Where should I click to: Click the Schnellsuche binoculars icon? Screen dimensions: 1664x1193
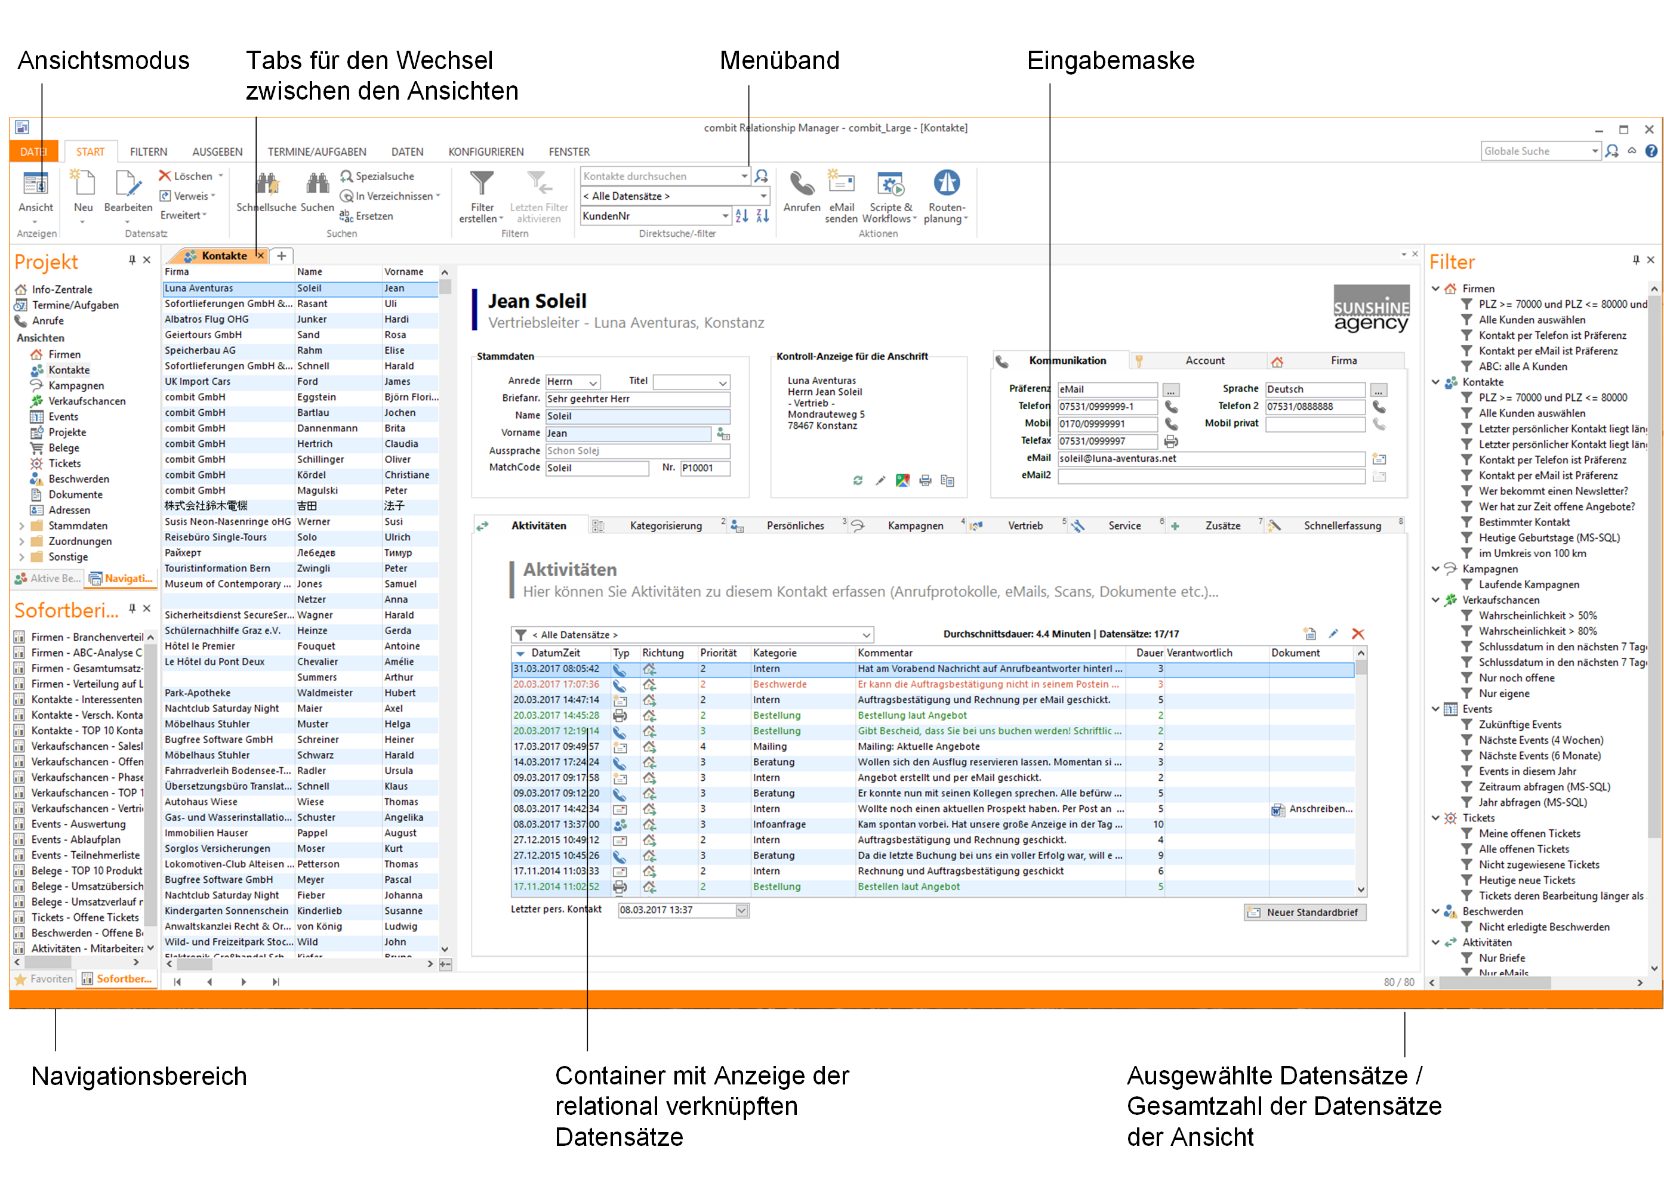[x=267, y=184]
